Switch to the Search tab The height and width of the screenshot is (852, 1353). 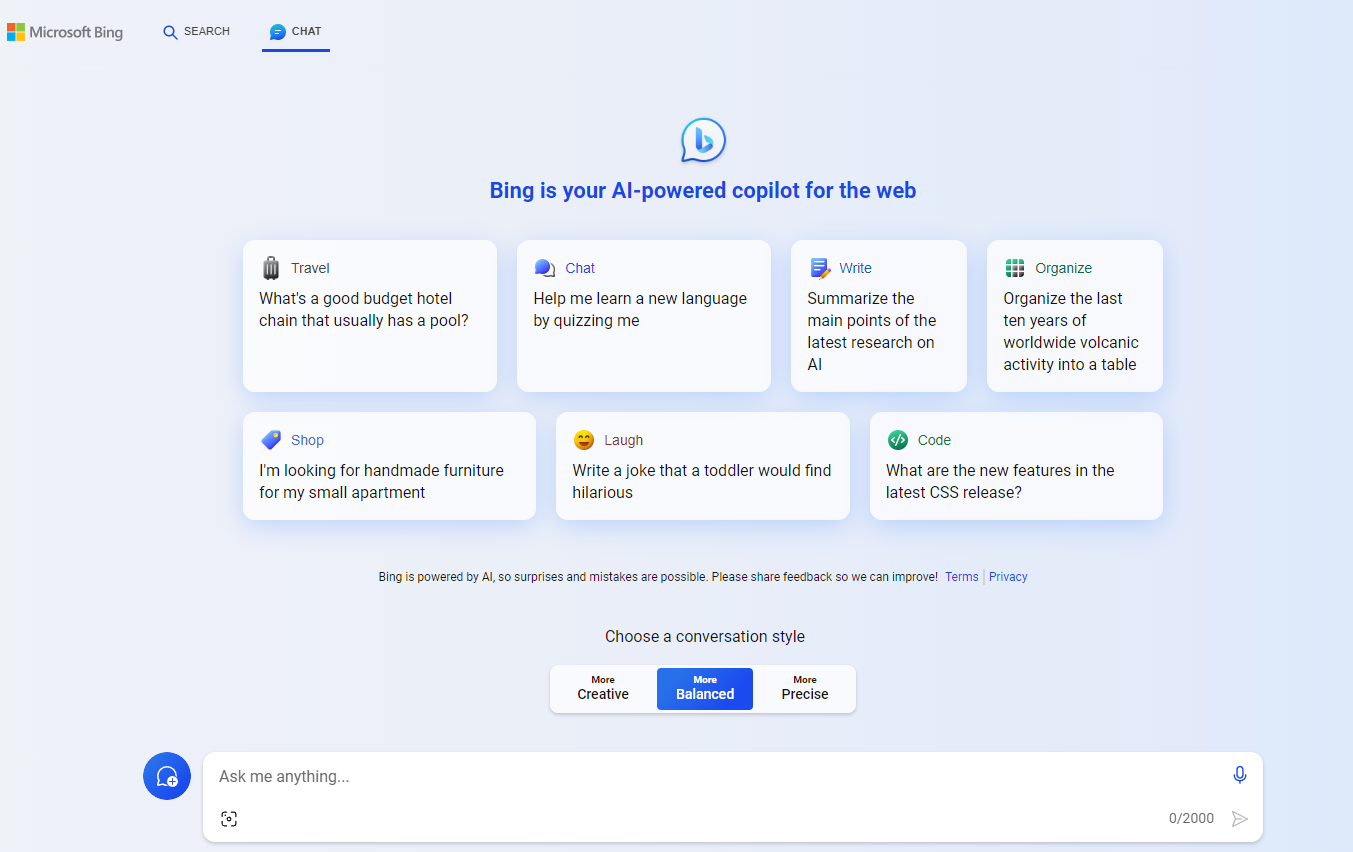(196, 32)
